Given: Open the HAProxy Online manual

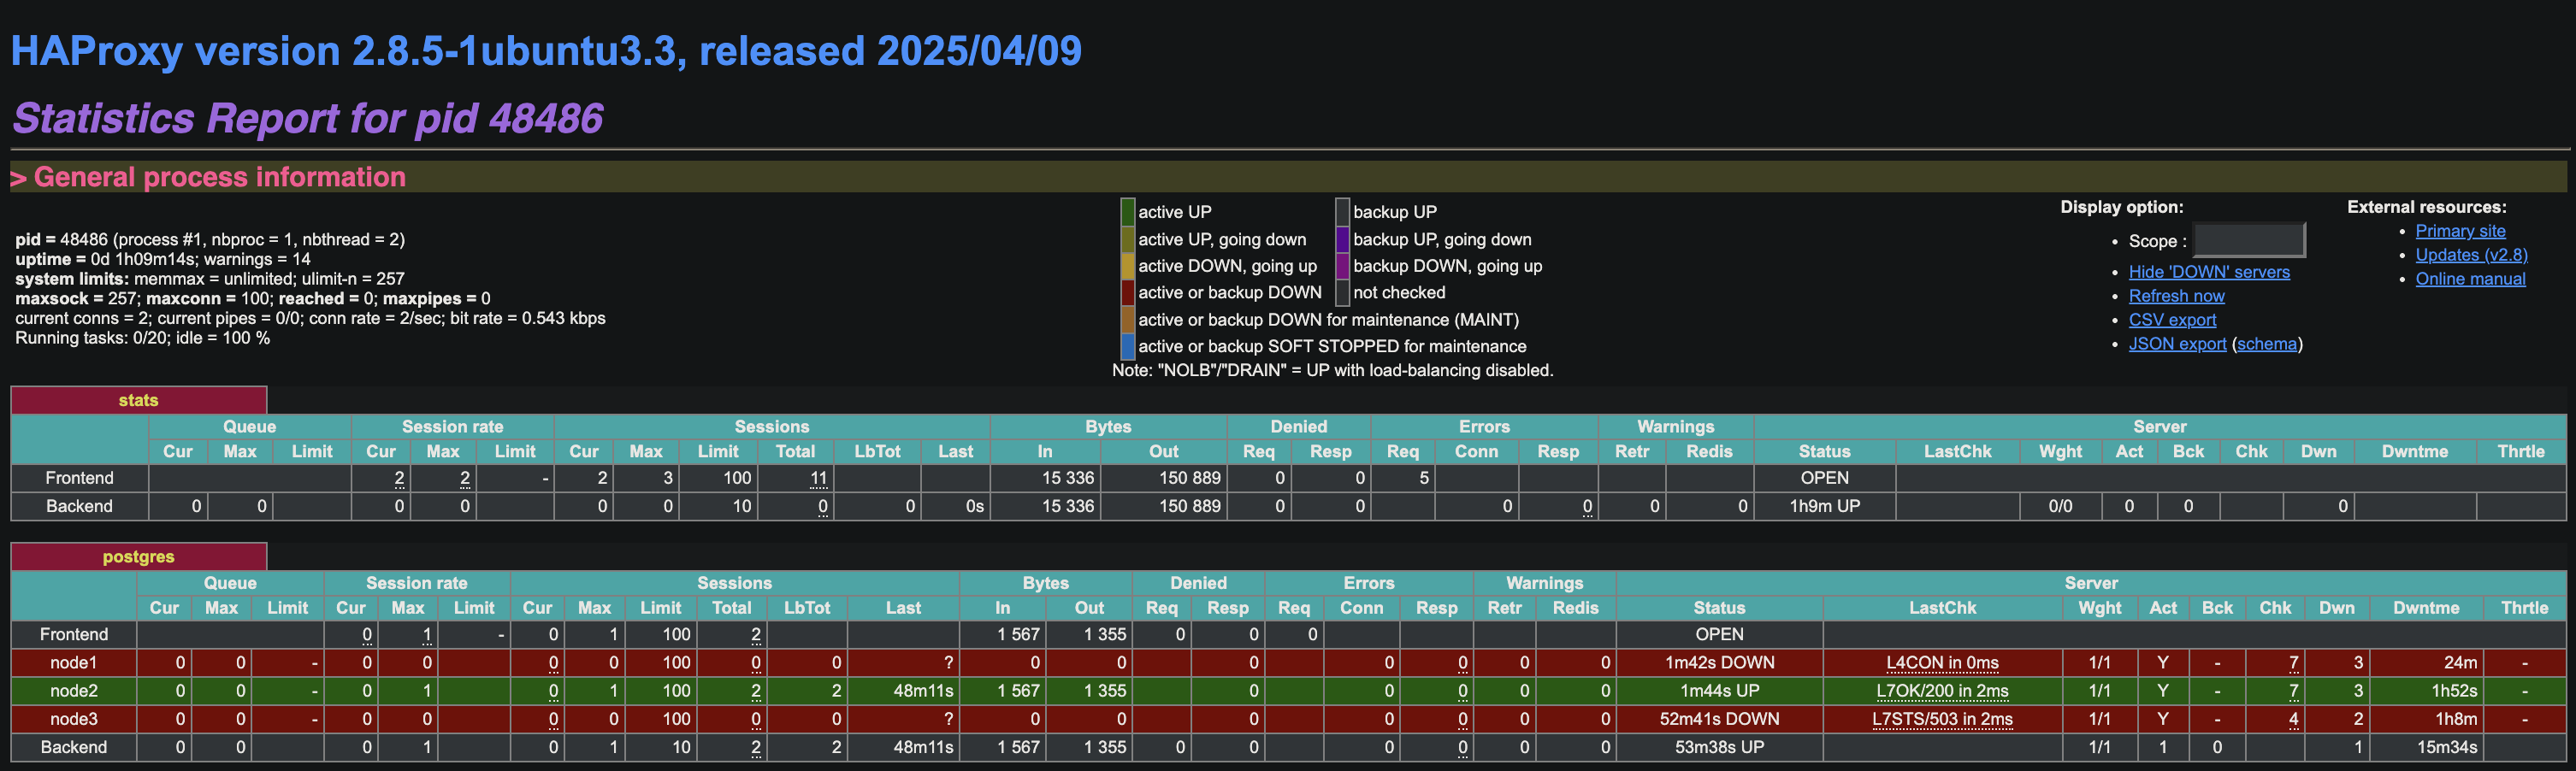Looking at the screenshot, I should pos(2470,279).
